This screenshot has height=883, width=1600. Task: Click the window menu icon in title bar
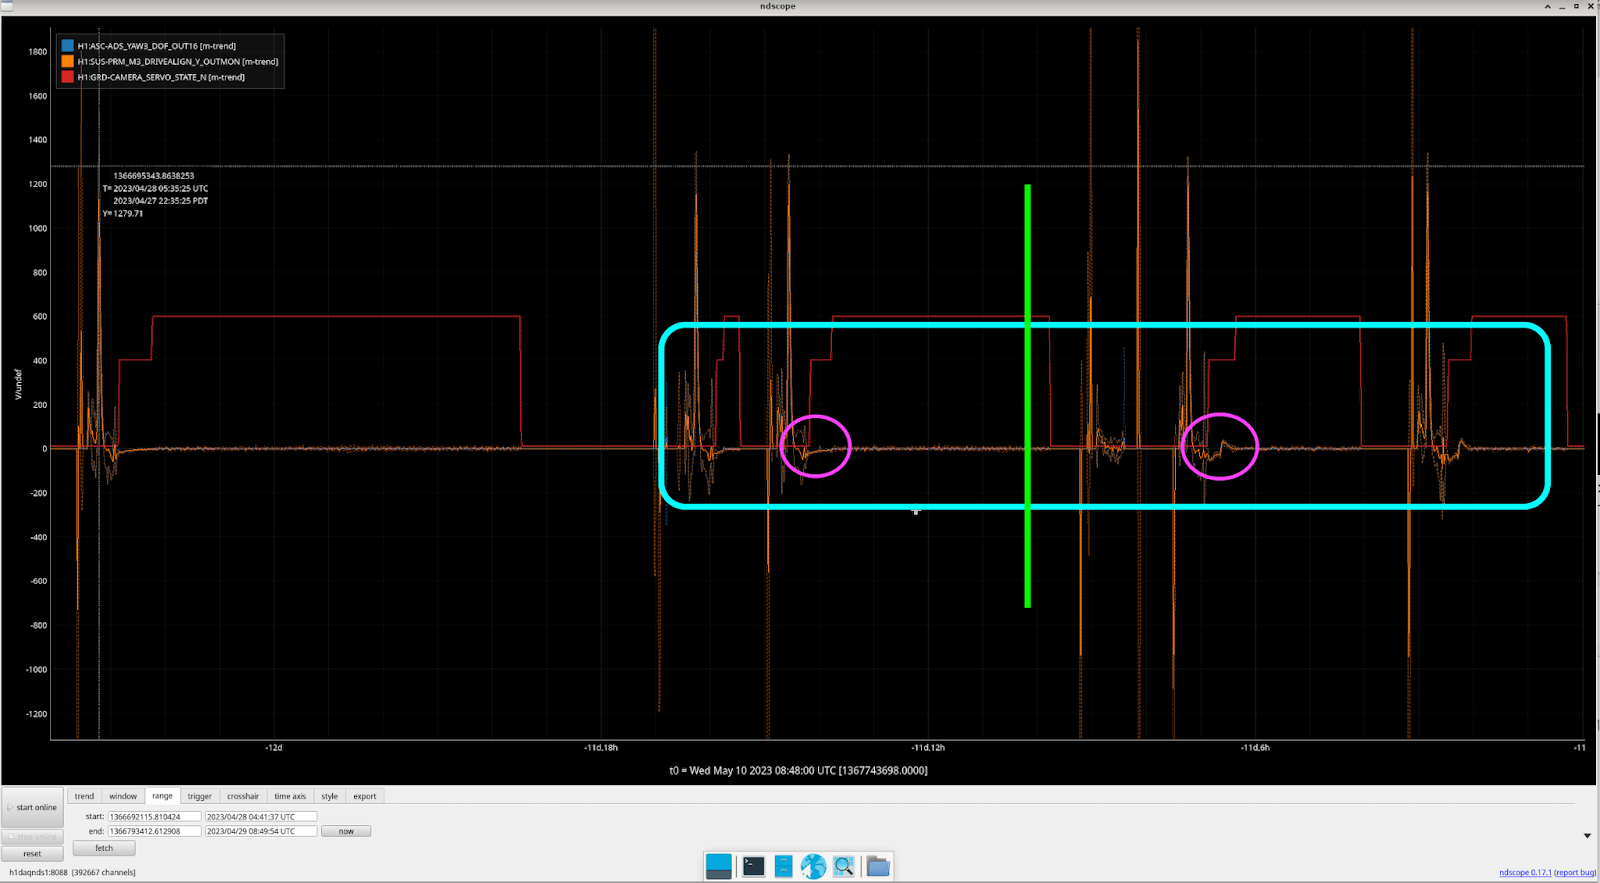coord(7,6)
